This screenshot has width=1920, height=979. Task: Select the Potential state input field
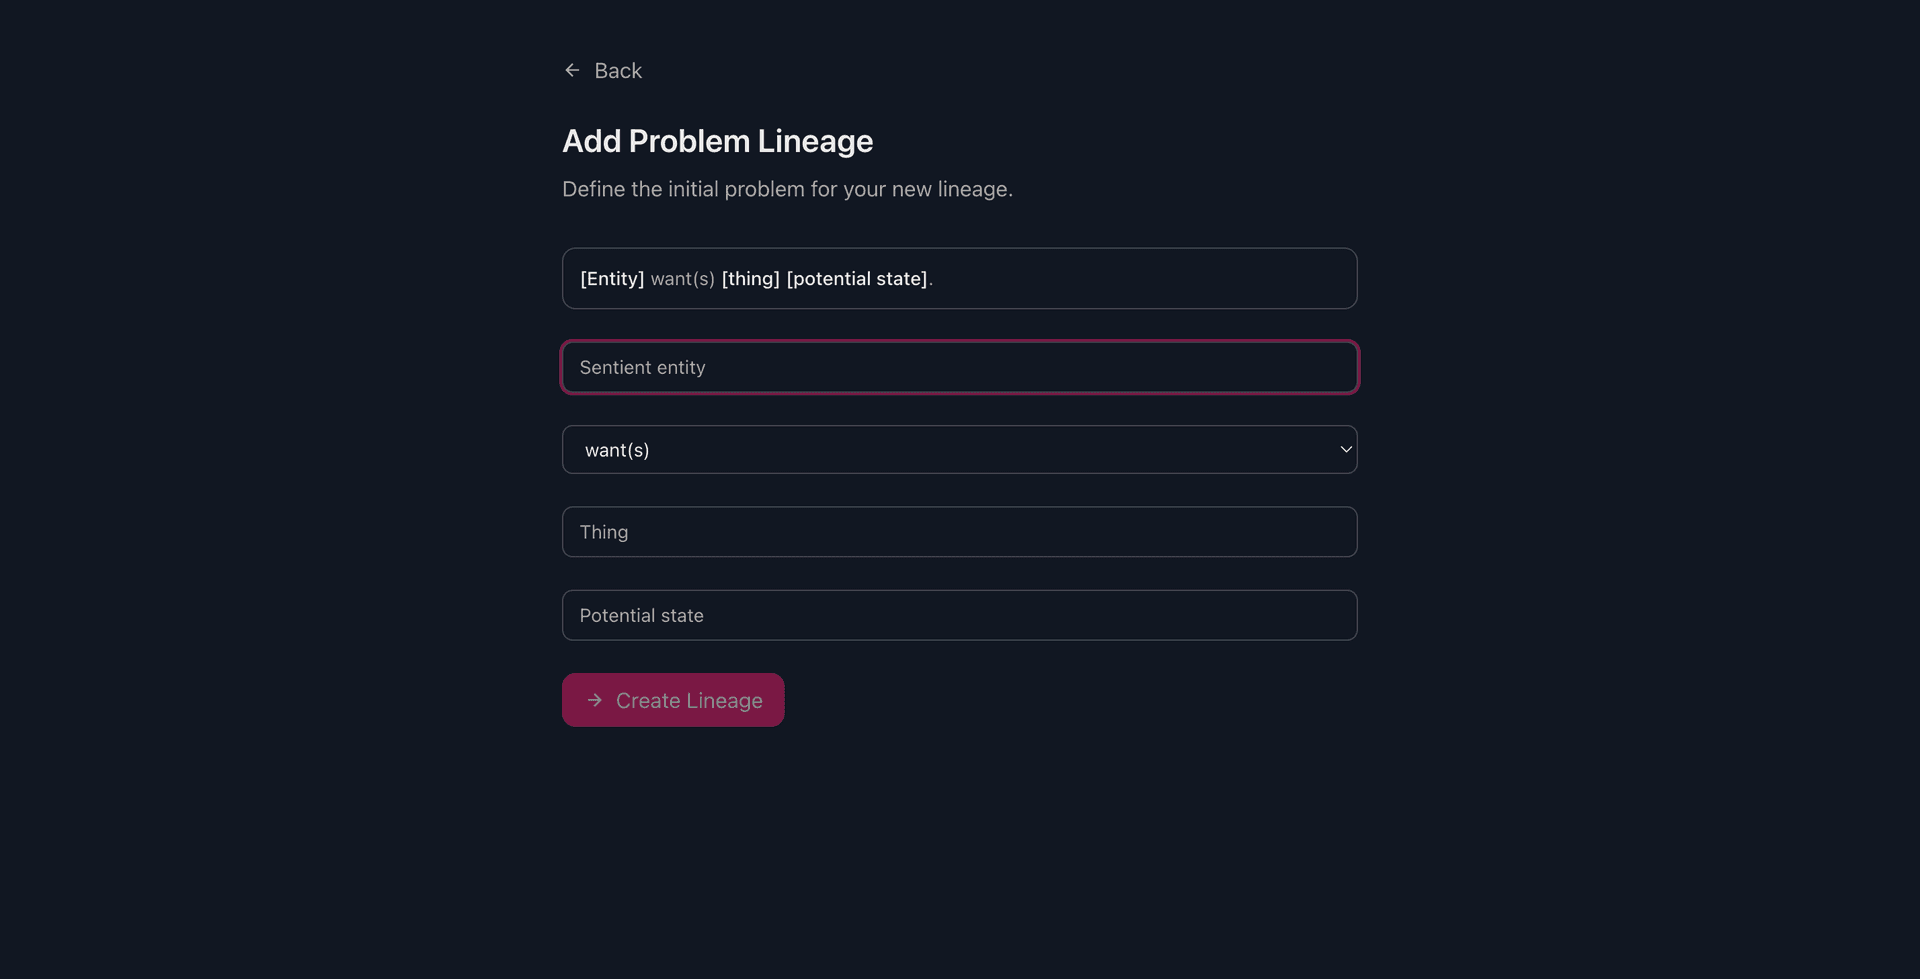[960, 615]
